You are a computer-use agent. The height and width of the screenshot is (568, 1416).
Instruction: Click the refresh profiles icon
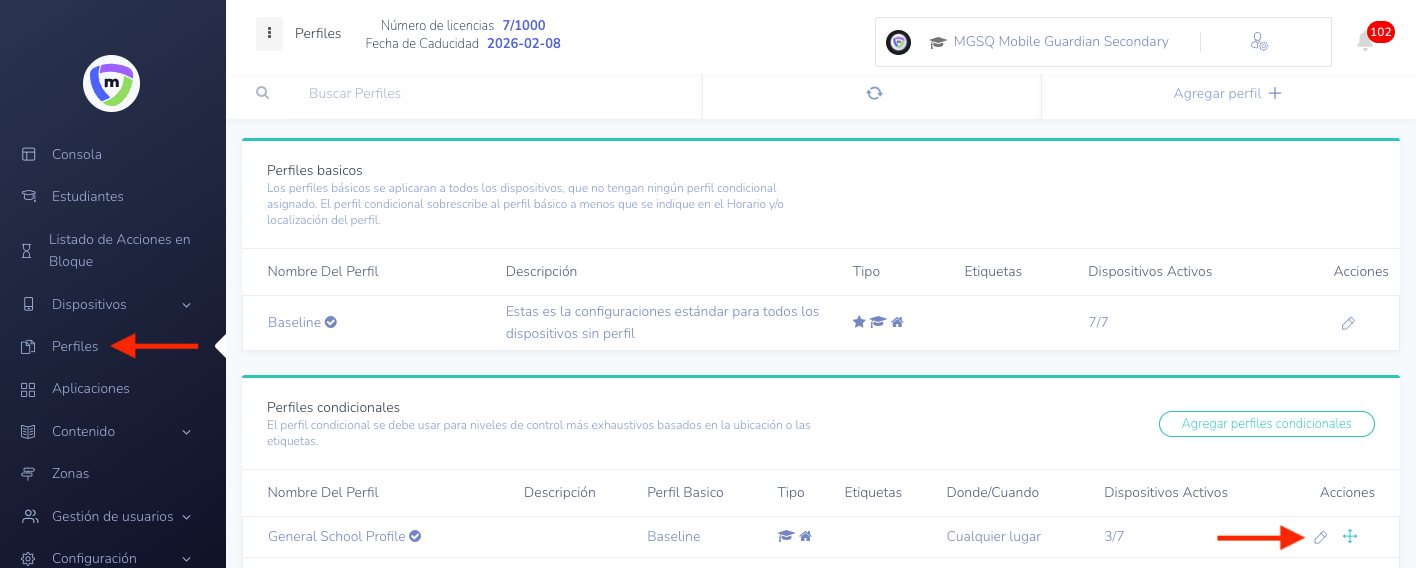tap(874, 93)
